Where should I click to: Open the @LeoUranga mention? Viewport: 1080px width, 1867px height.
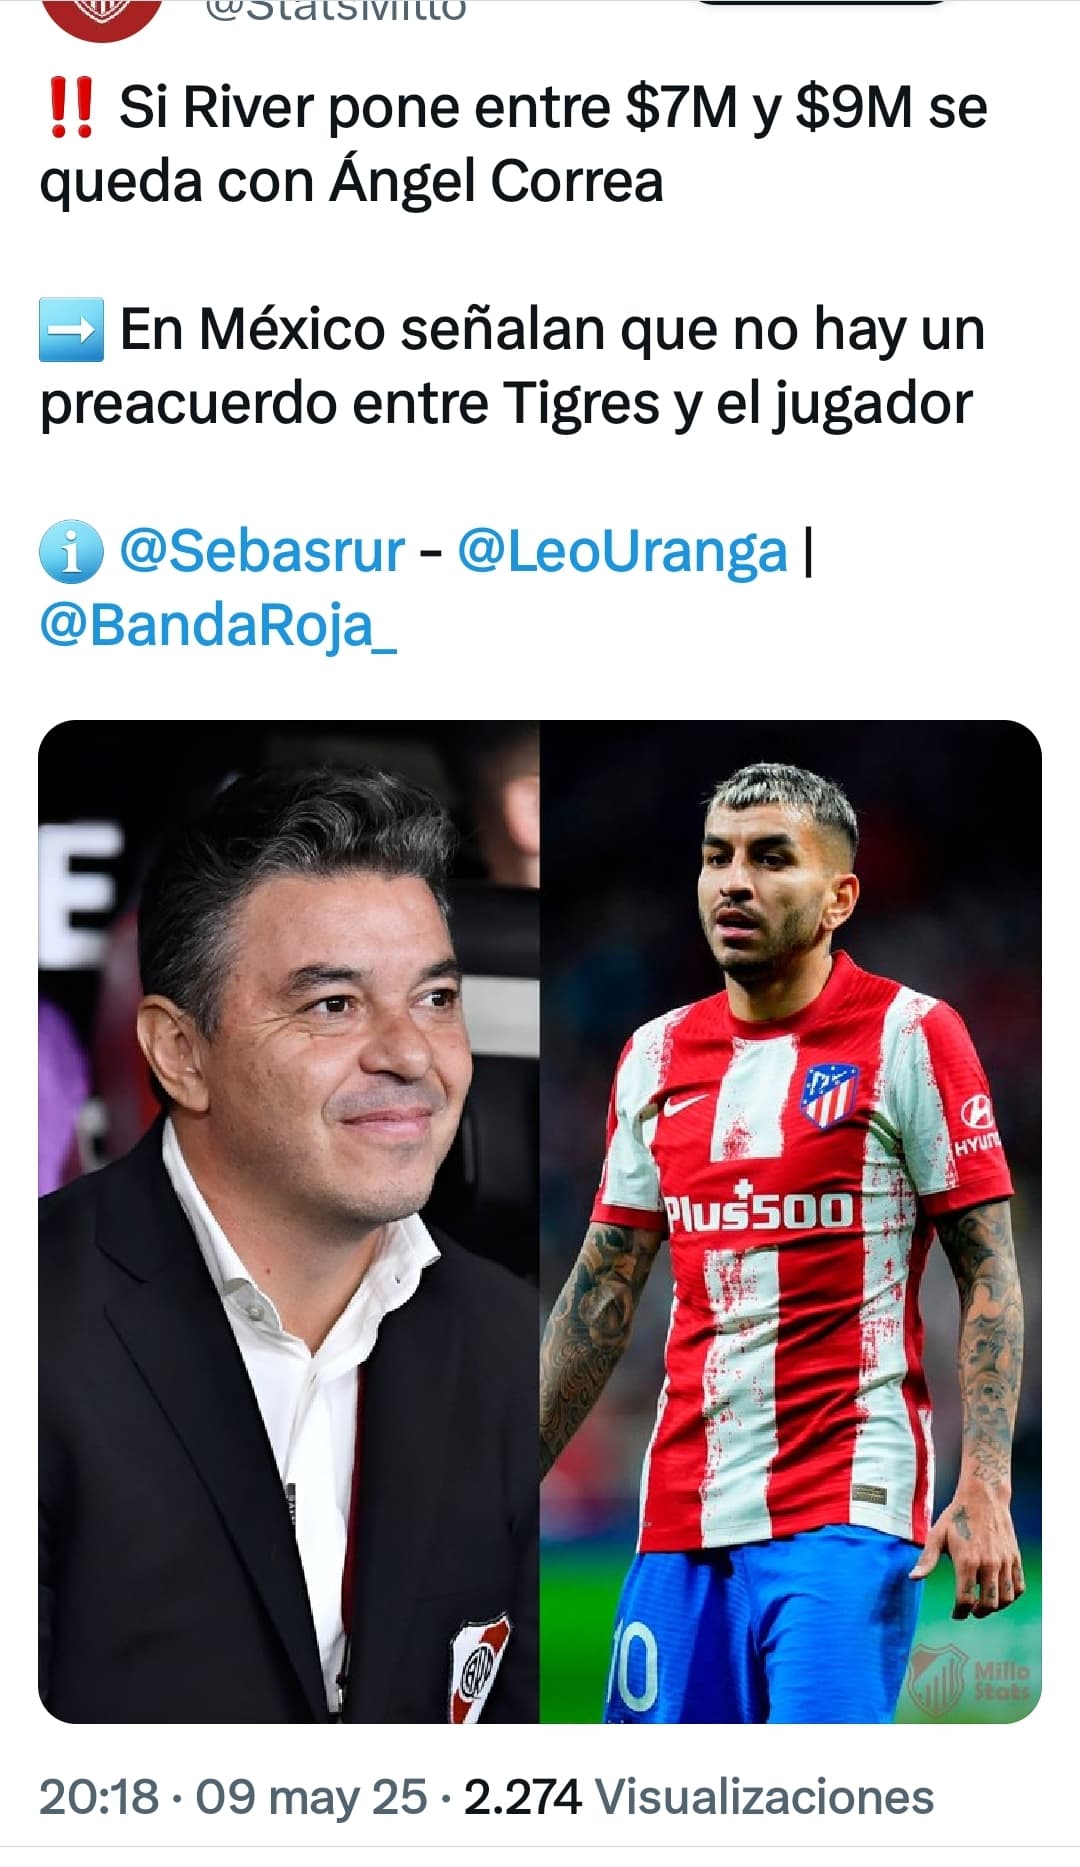coord(623,552)
